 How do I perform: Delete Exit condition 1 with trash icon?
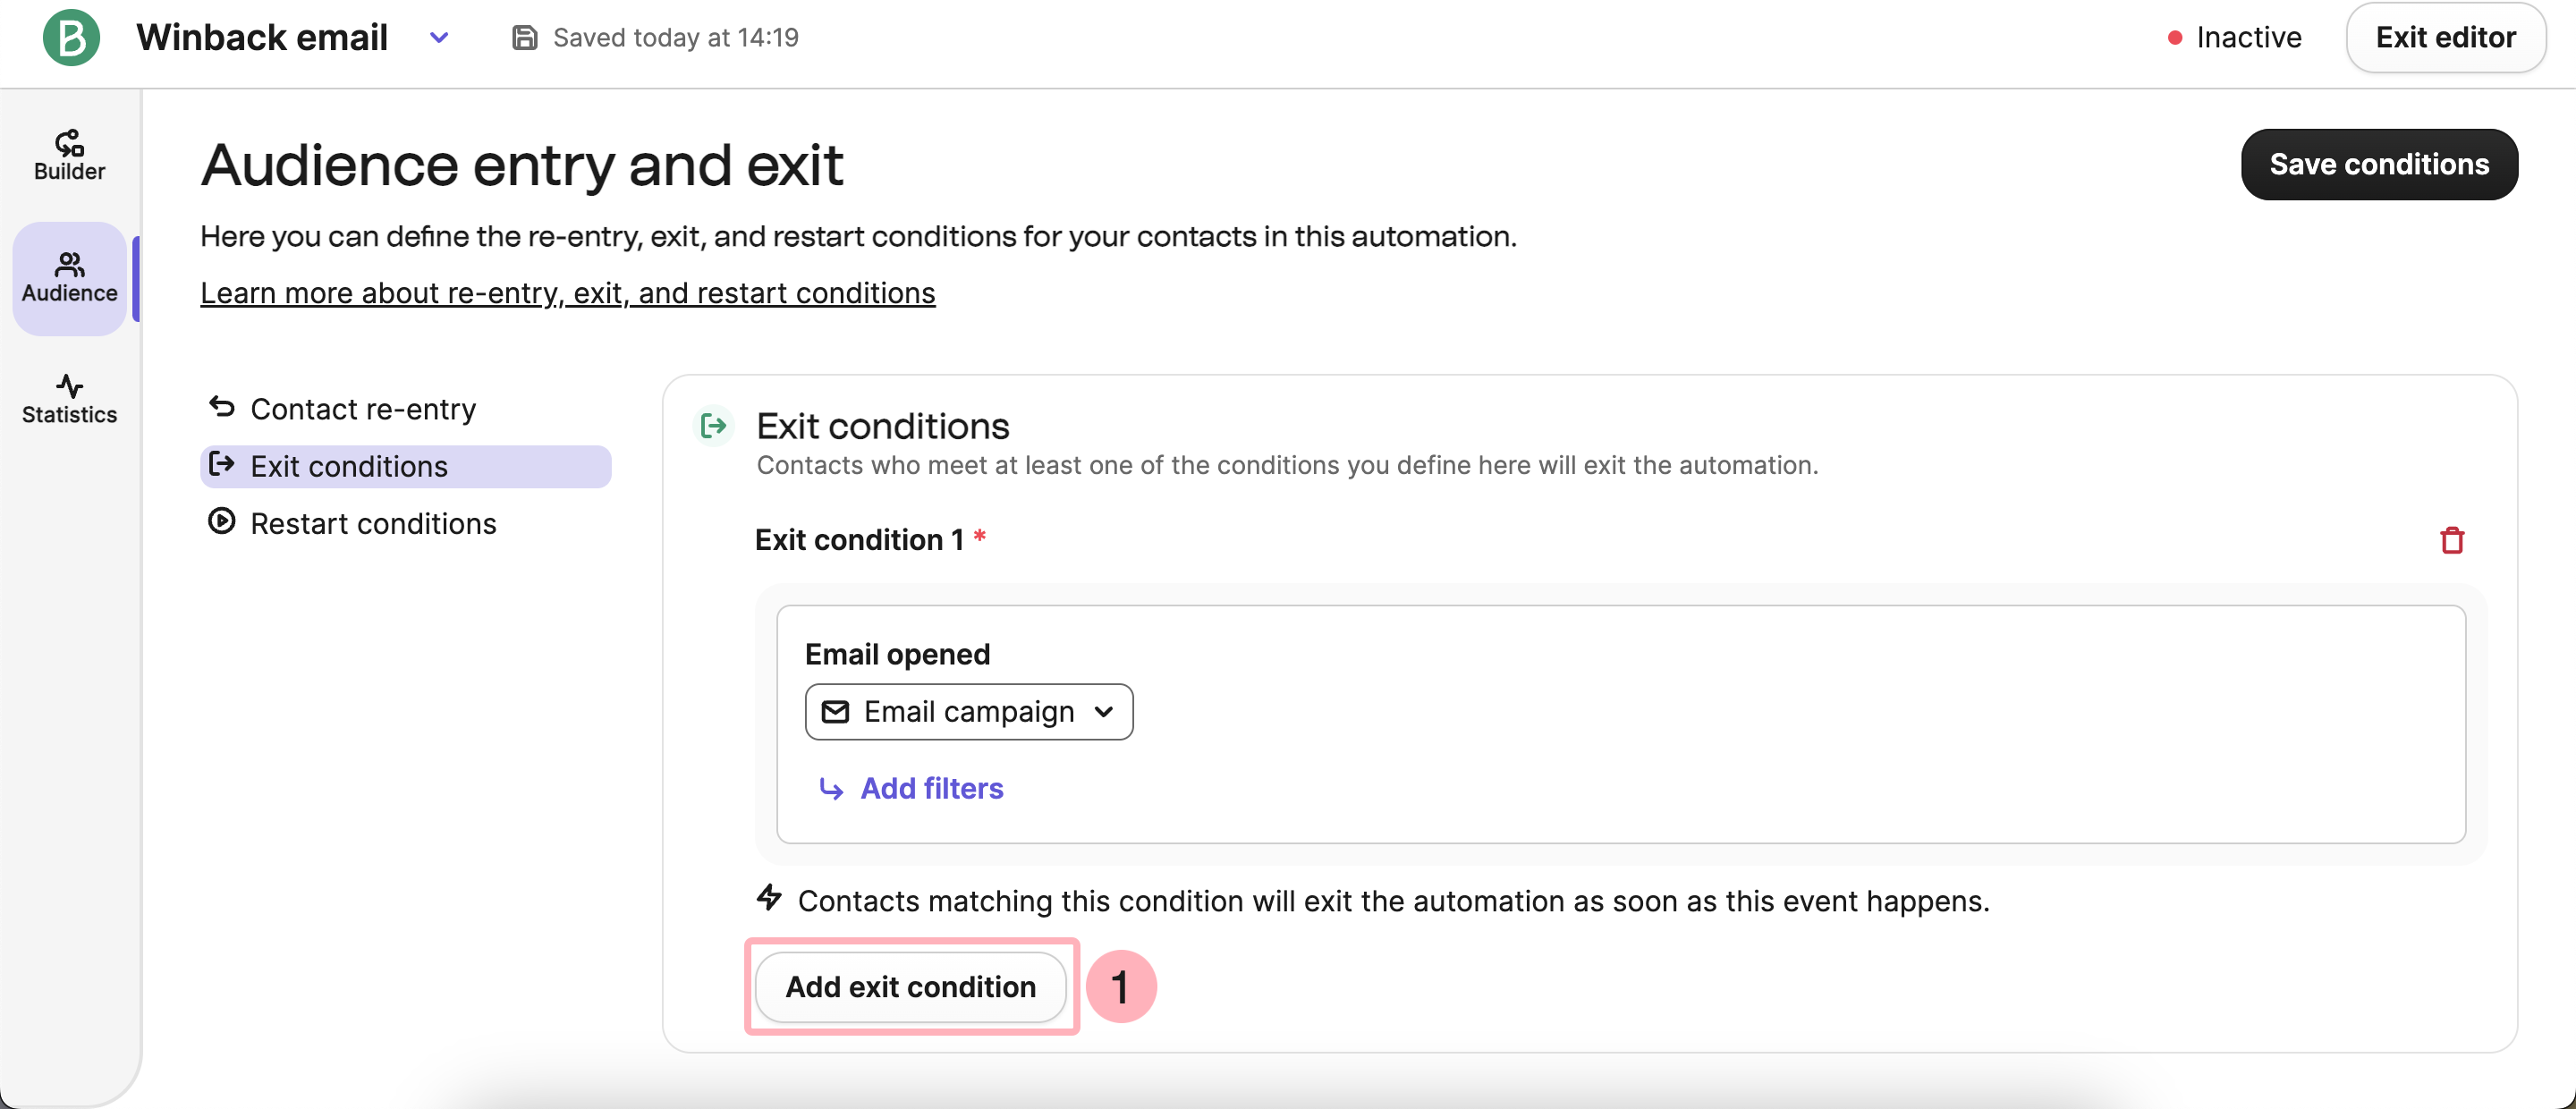[2451, 540]
